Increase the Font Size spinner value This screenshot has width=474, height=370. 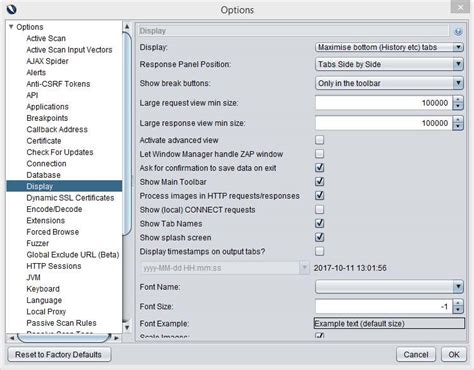[458, 303]
